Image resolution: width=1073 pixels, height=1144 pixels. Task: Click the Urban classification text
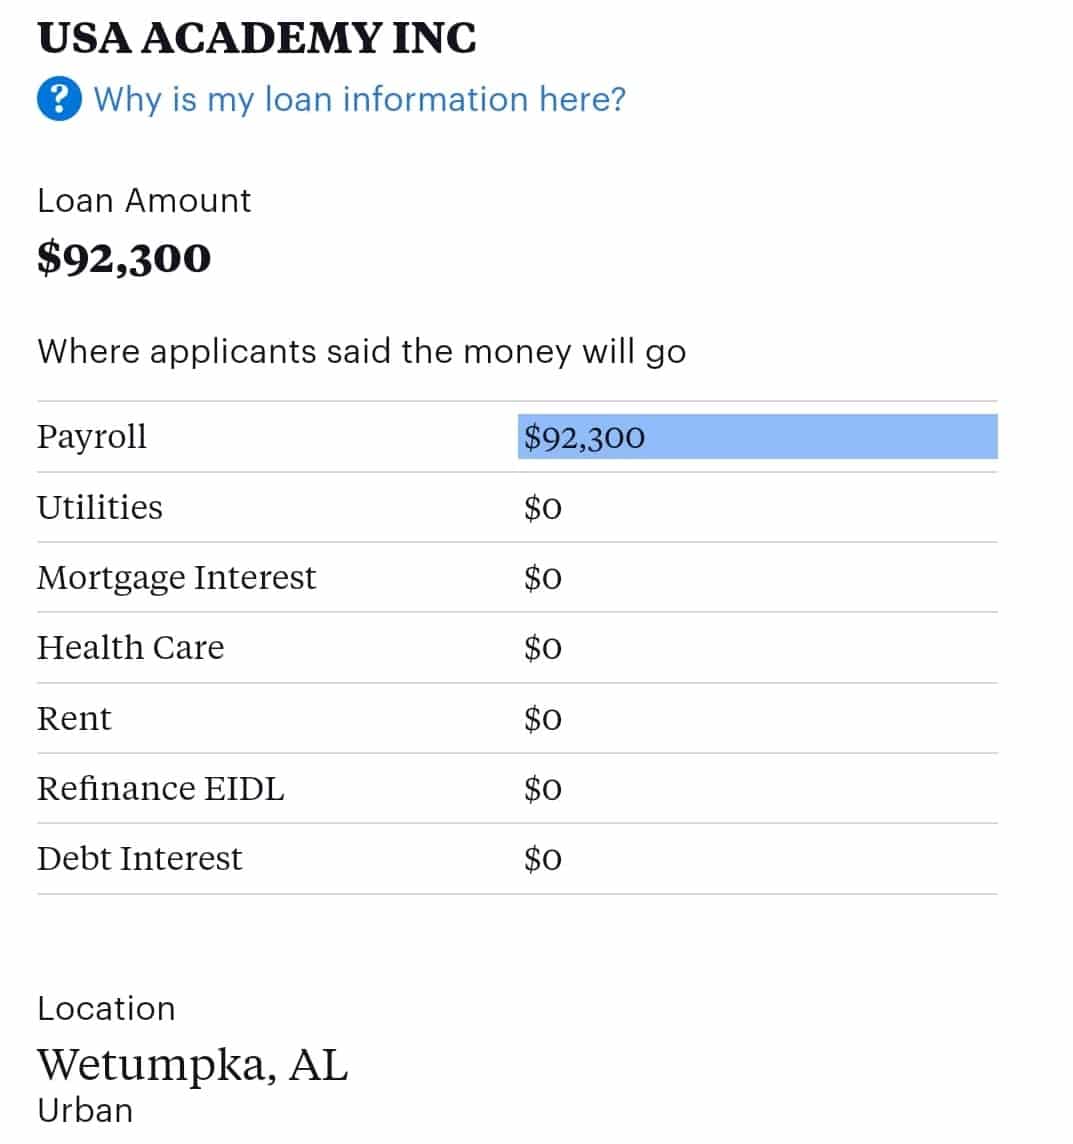85,1110
